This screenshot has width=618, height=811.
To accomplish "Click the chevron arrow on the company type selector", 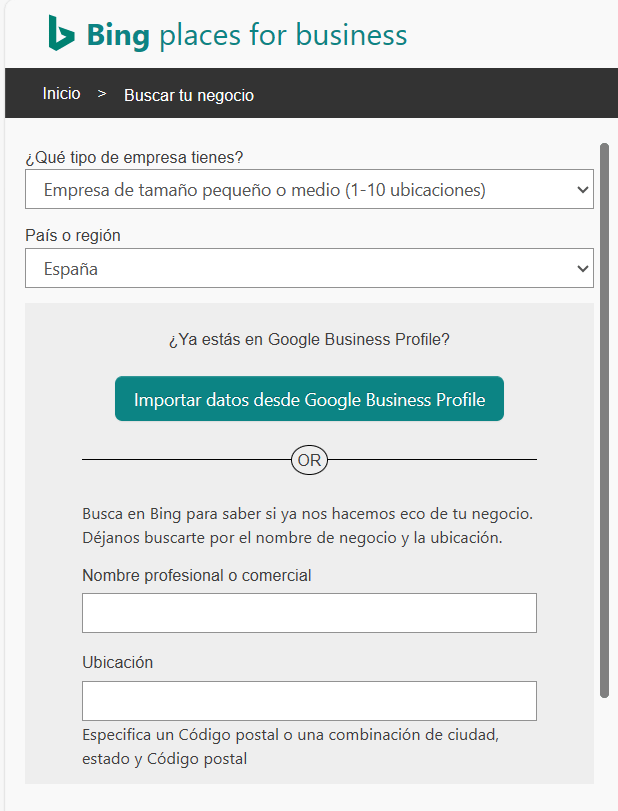I will [x=582, y=190].
